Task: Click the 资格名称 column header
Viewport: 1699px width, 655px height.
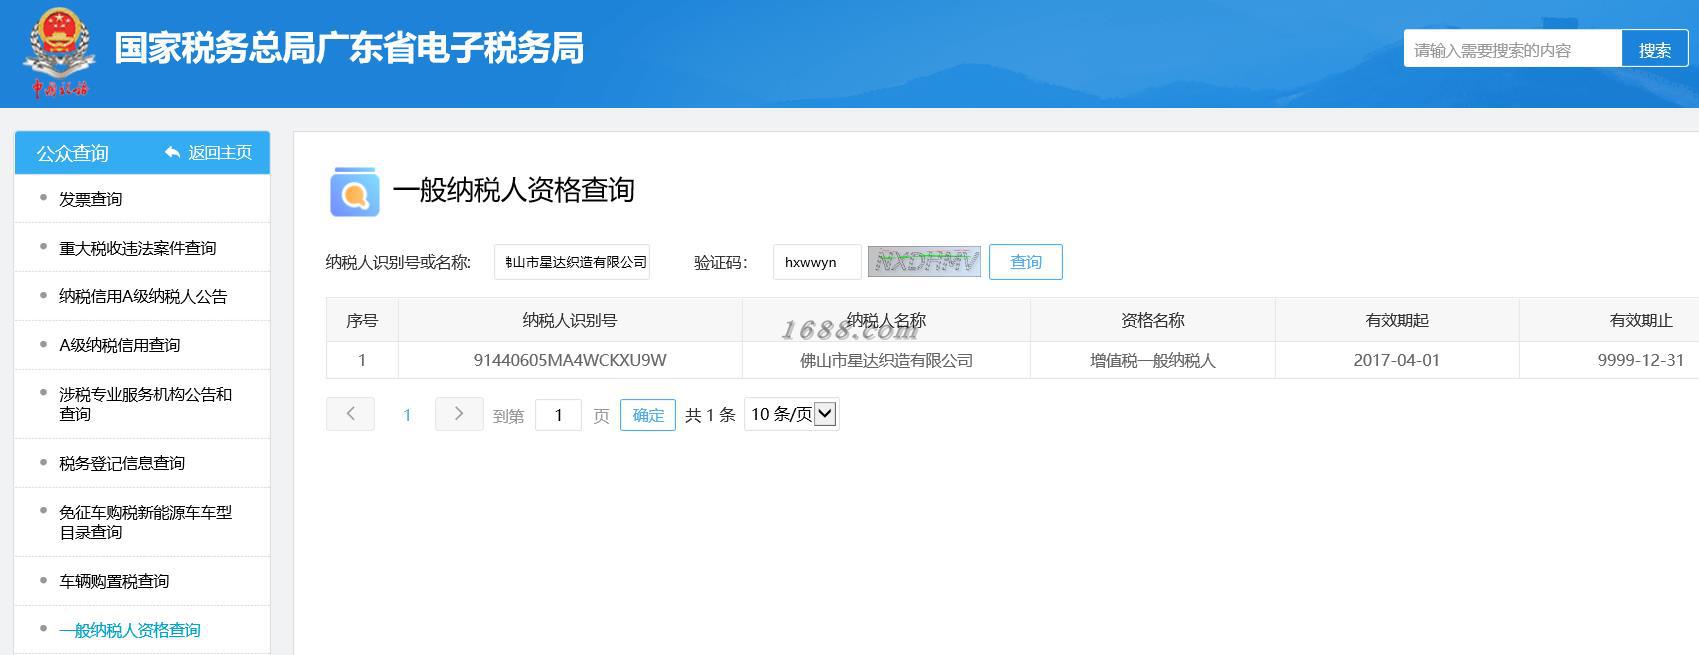Action: click(x=1153, y=320)
